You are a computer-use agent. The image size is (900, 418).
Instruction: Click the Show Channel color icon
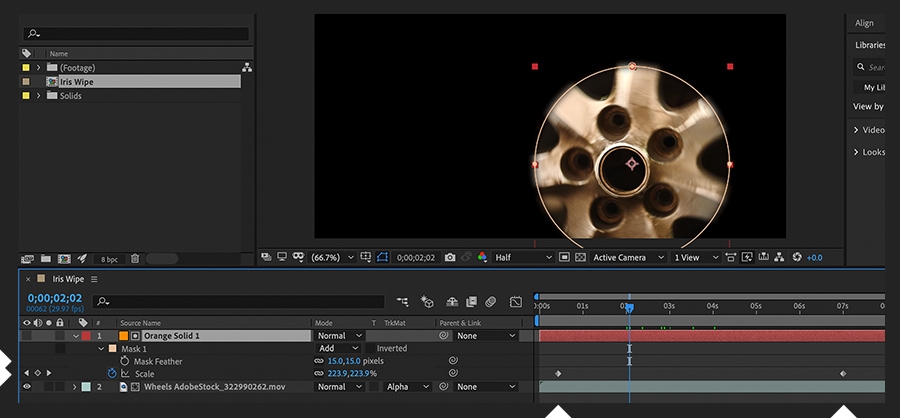tap(482, 257)
